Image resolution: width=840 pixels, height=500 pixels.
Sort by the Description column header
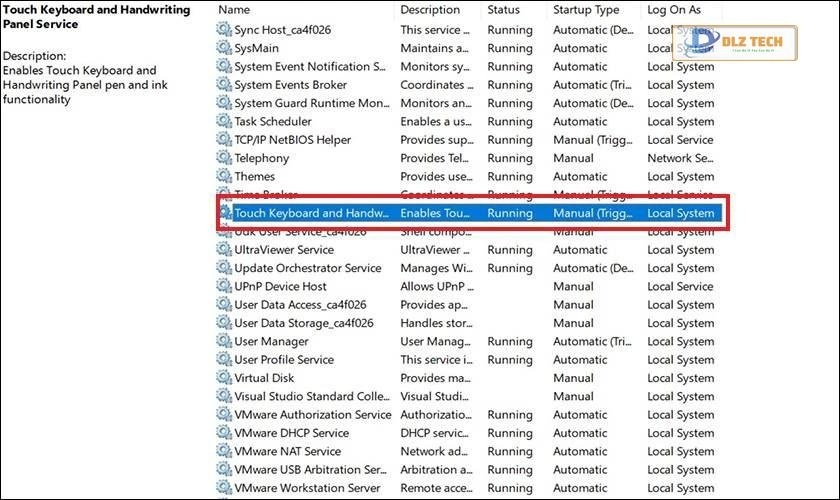pos(430,9)
